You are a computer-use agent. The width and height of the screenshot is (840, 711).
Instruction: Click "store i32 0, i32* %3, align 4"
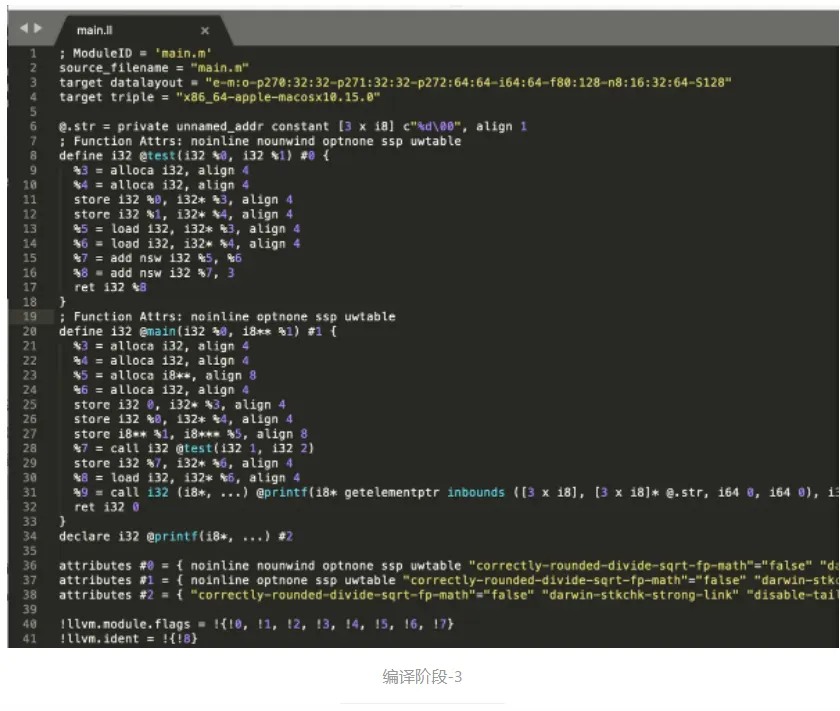pyautogui.click(x=179, y=405)
